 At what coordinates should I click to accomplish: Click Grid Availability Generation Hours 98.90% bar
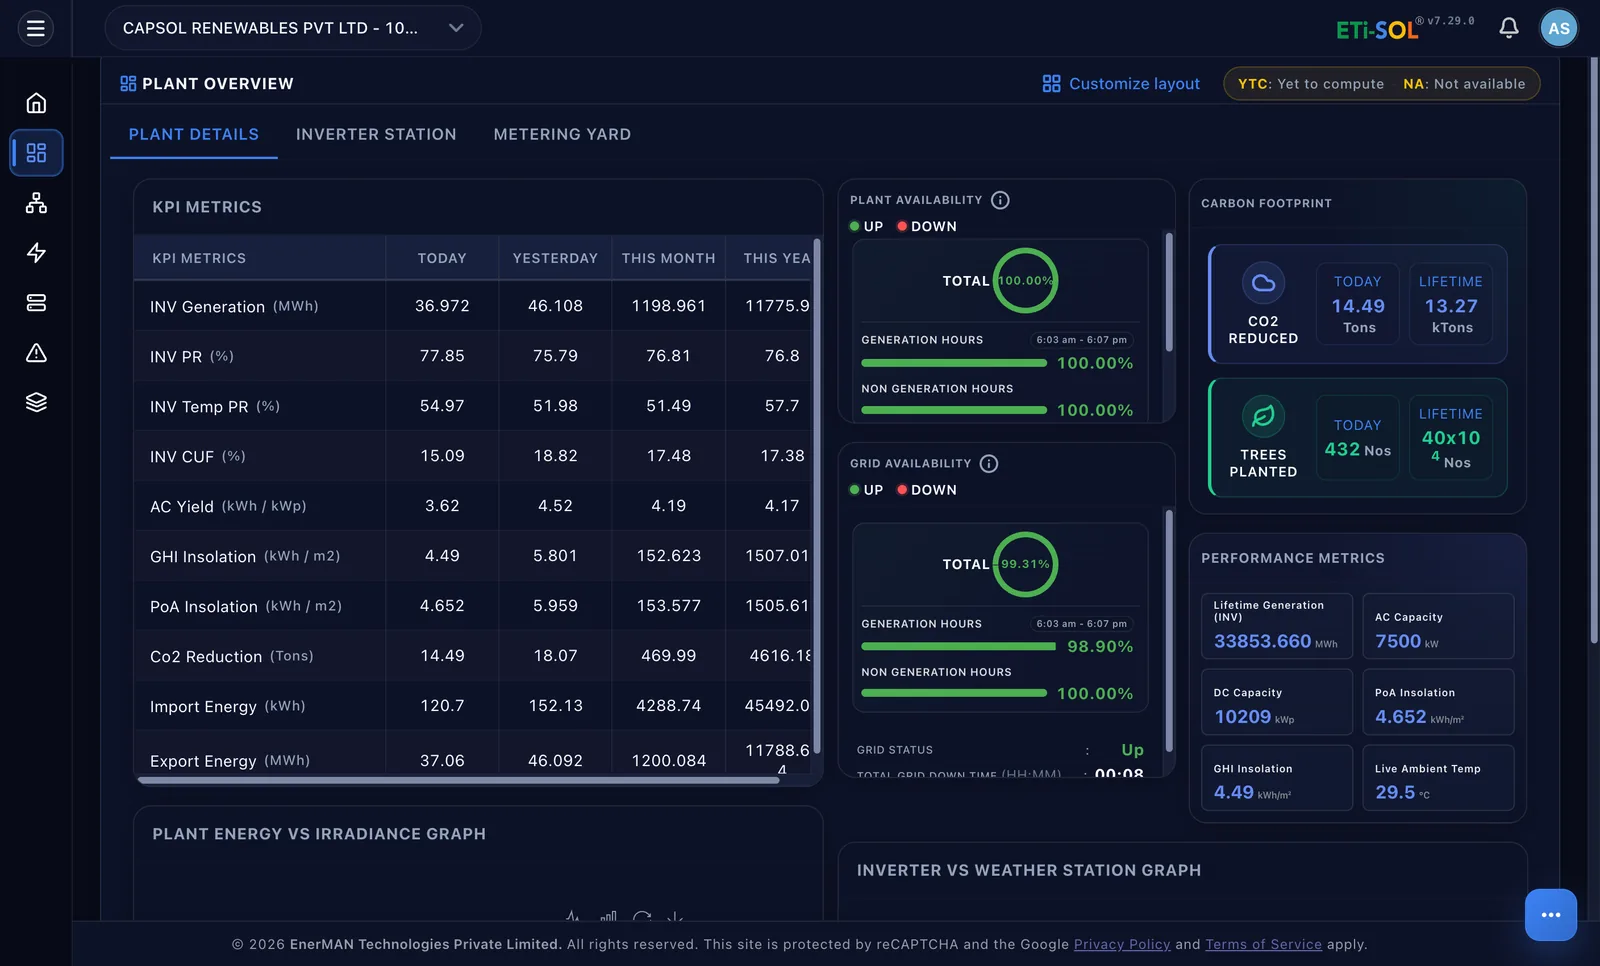point(958,647)
